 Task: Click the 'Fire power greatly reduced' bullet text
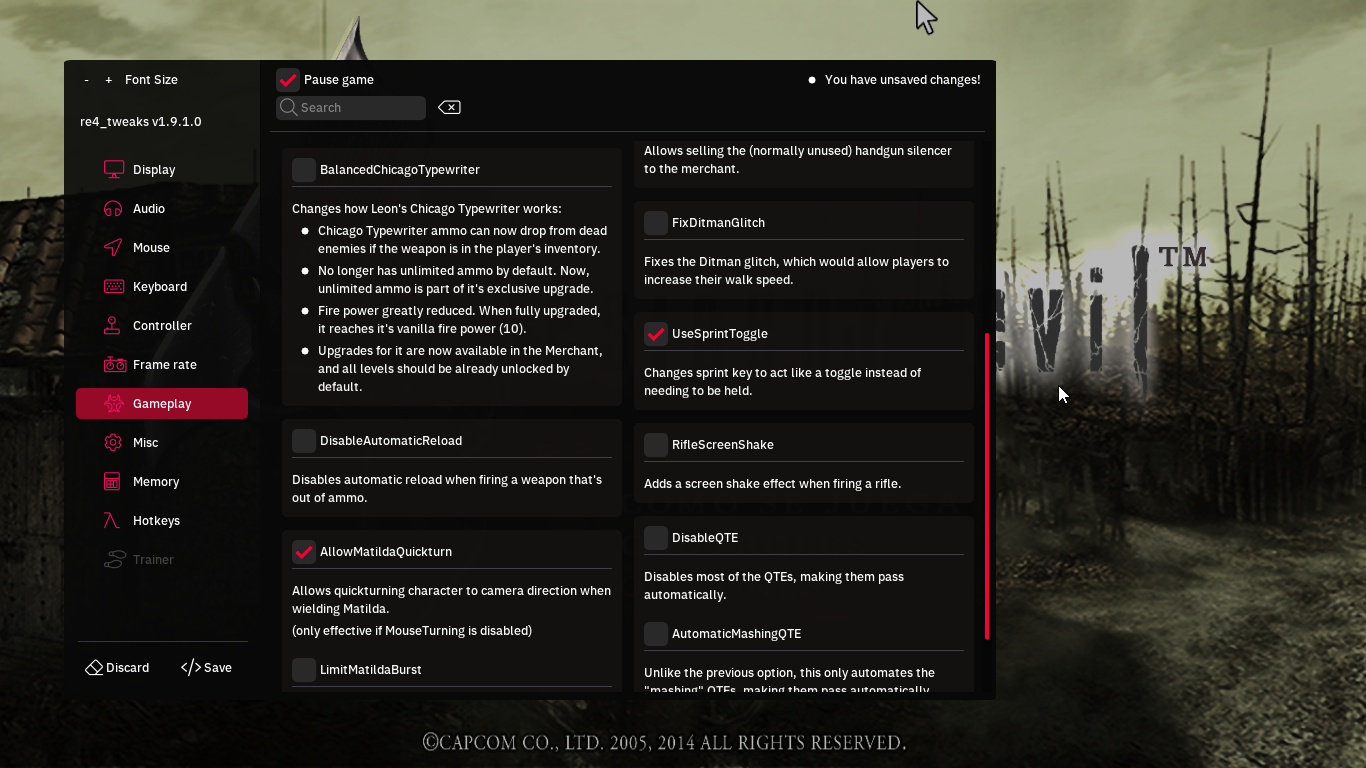pyautogui.click(x=460, y=320)
